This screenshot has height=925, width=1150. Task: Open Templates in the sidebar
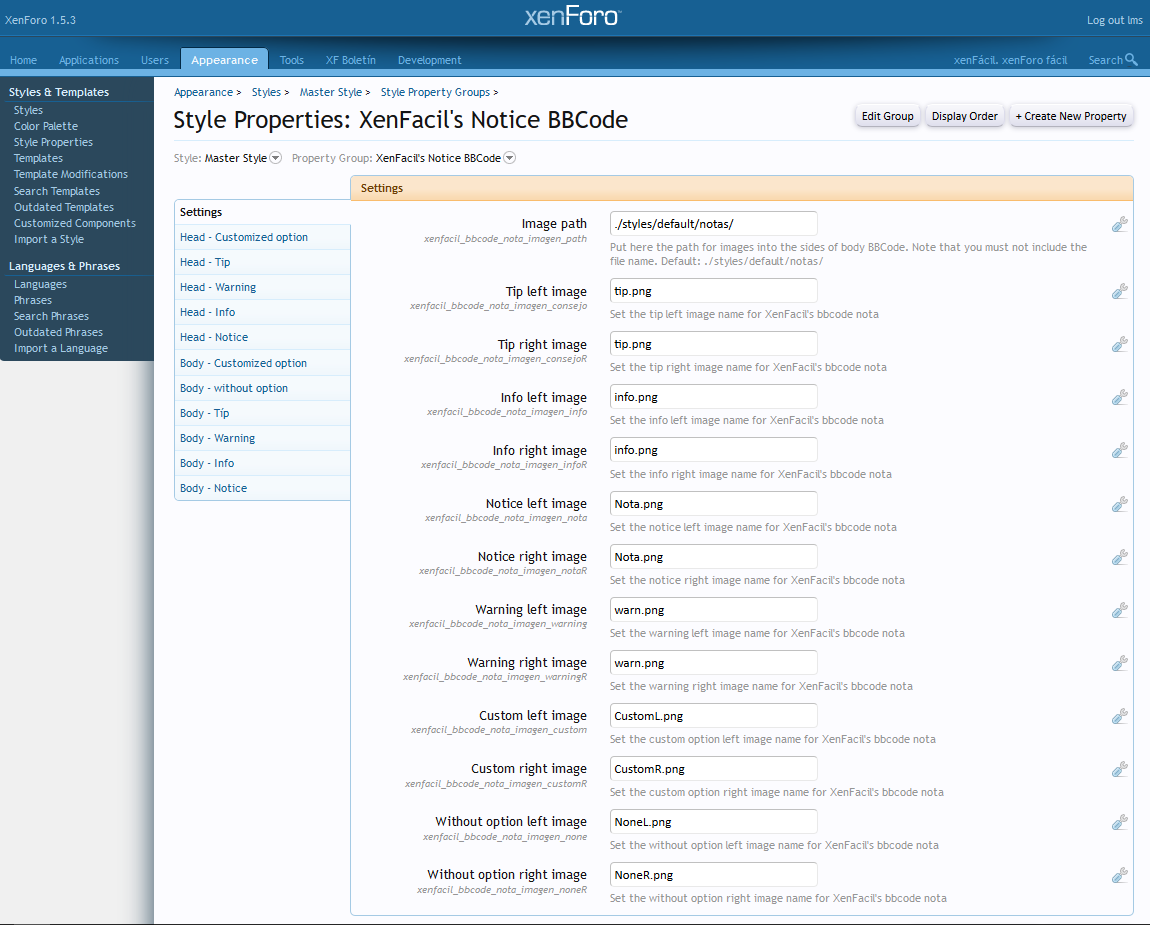[38, 158]
